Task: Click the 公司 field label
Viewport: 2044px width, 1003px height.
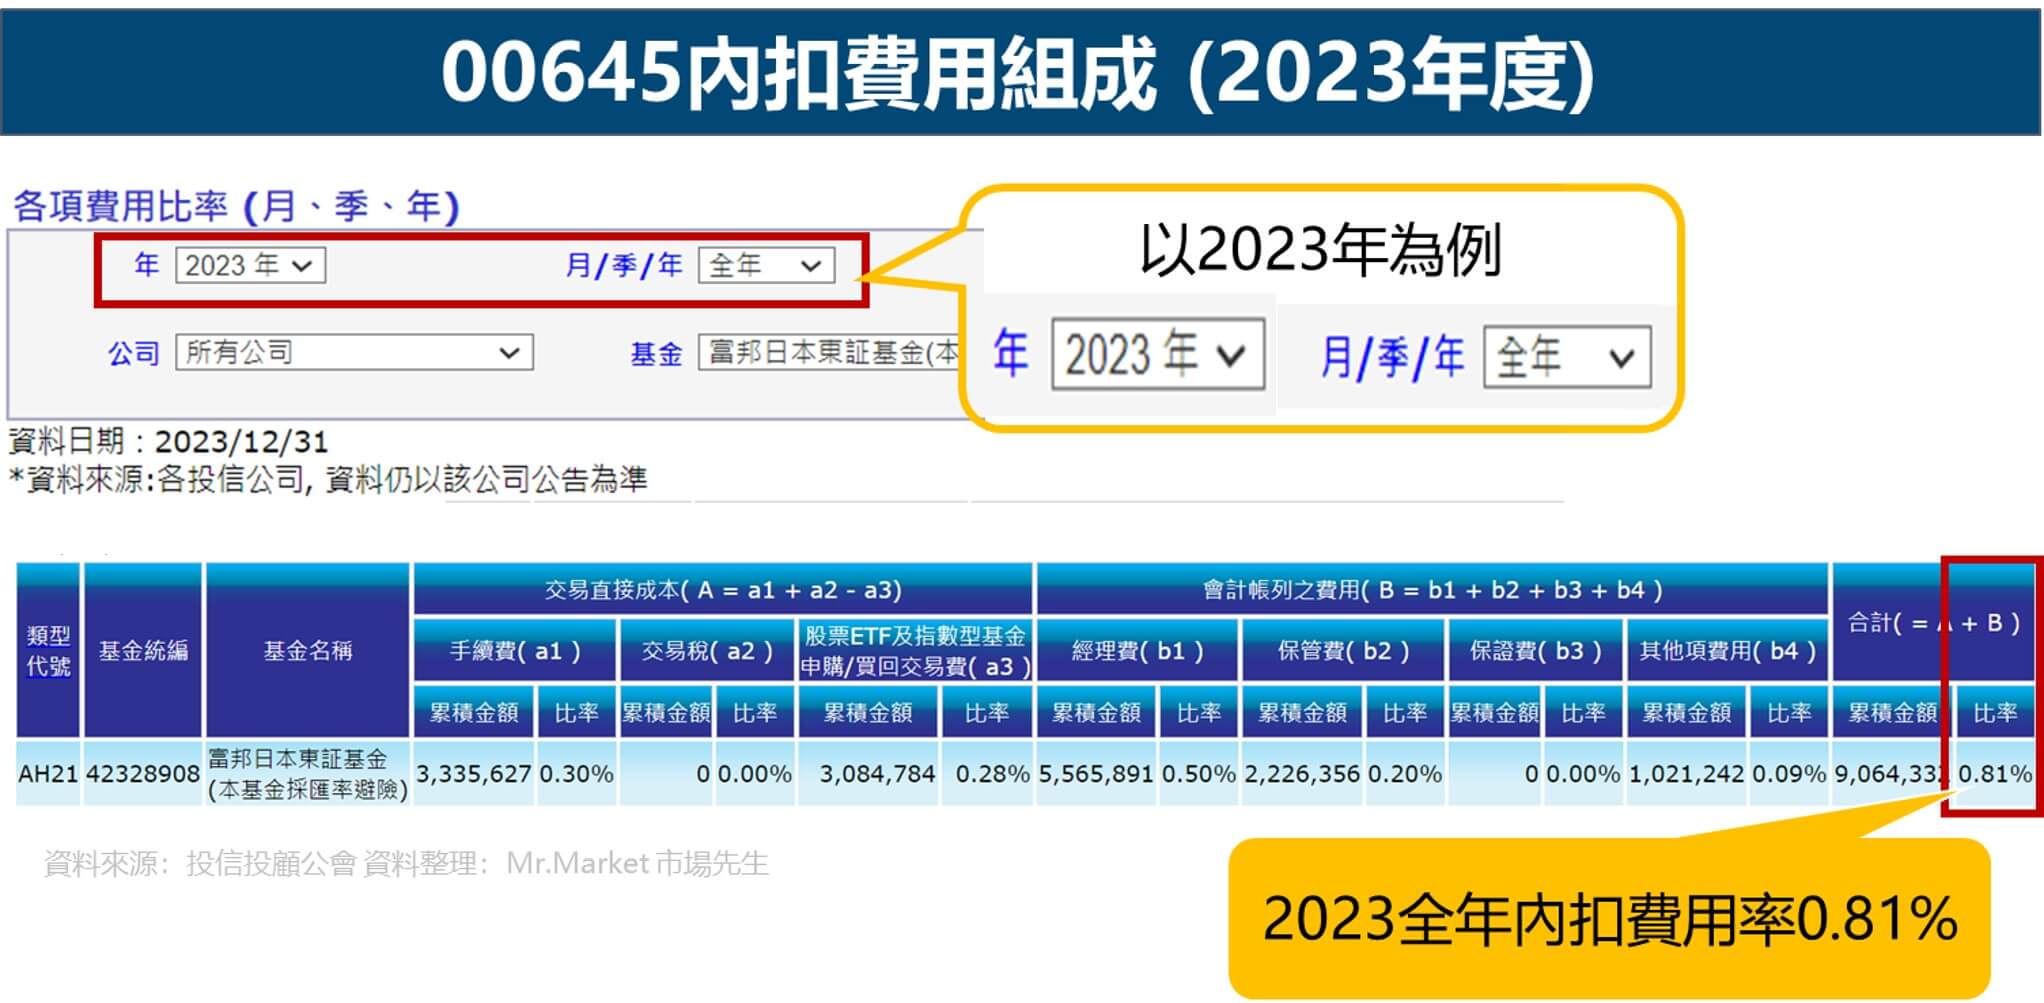Action: pos(134,353)
